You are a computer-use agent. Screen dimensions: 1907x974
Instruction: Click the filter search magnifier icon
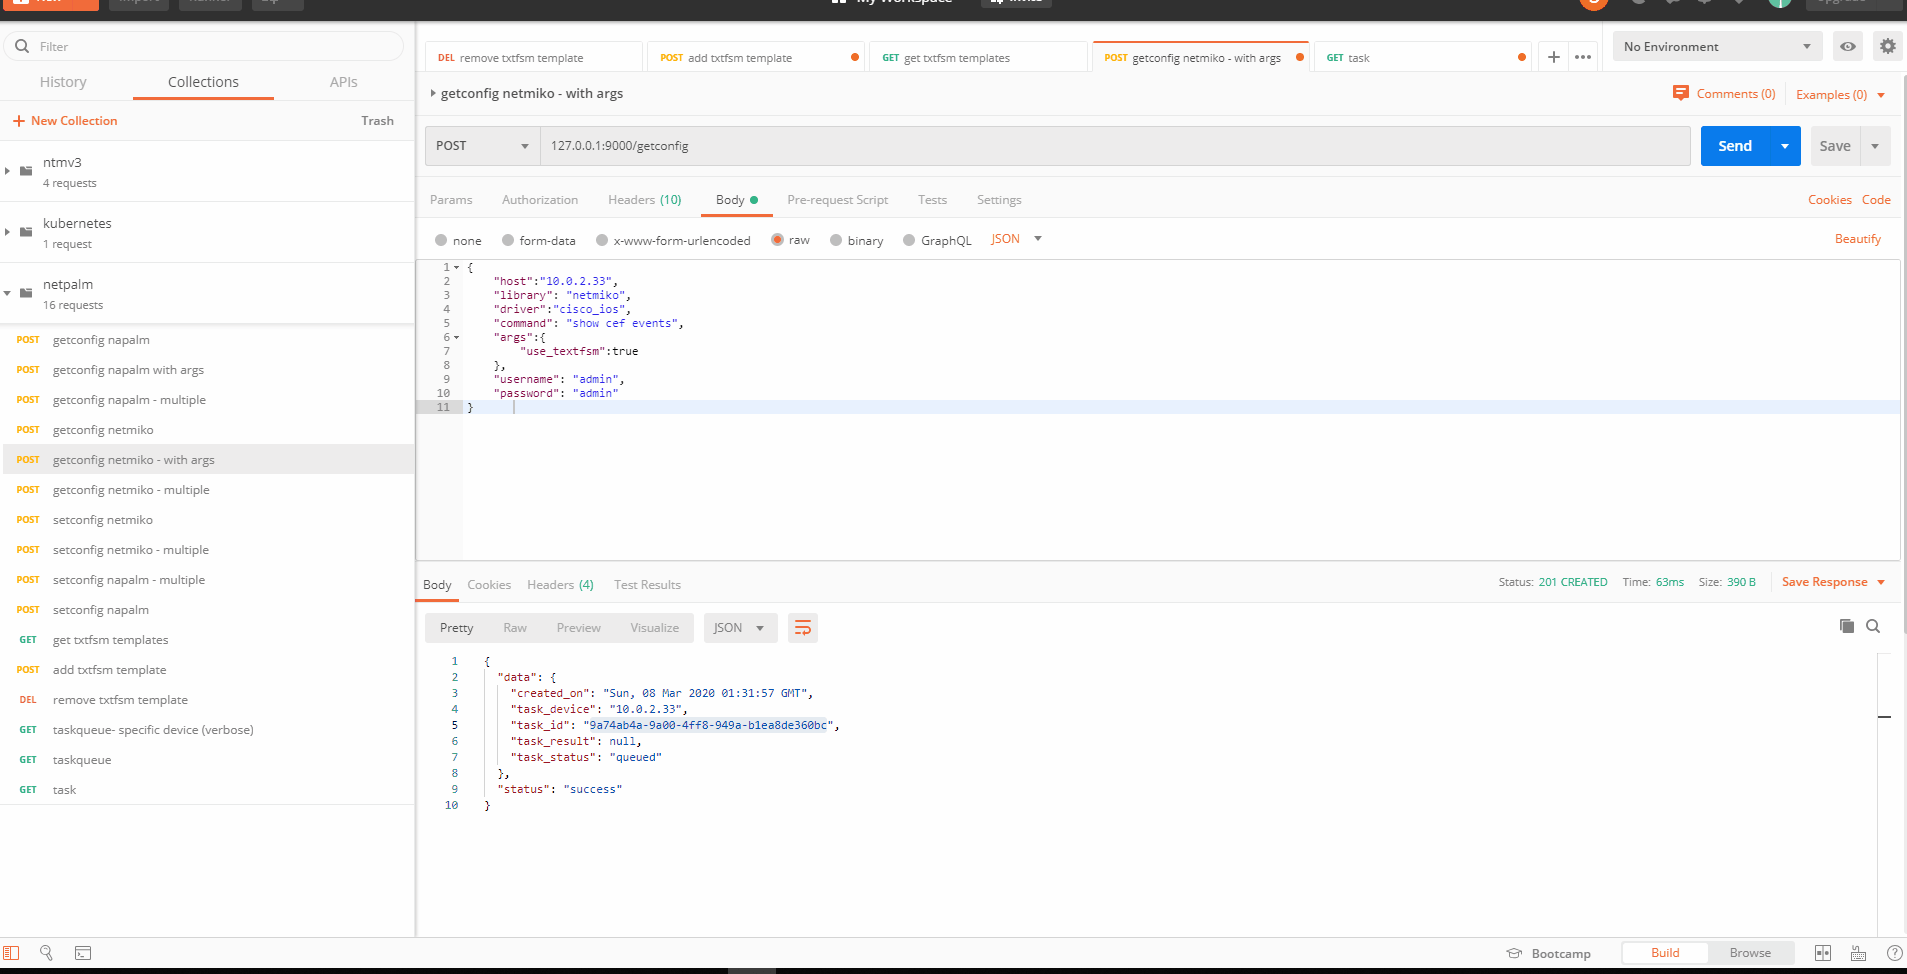pos(22,46)
